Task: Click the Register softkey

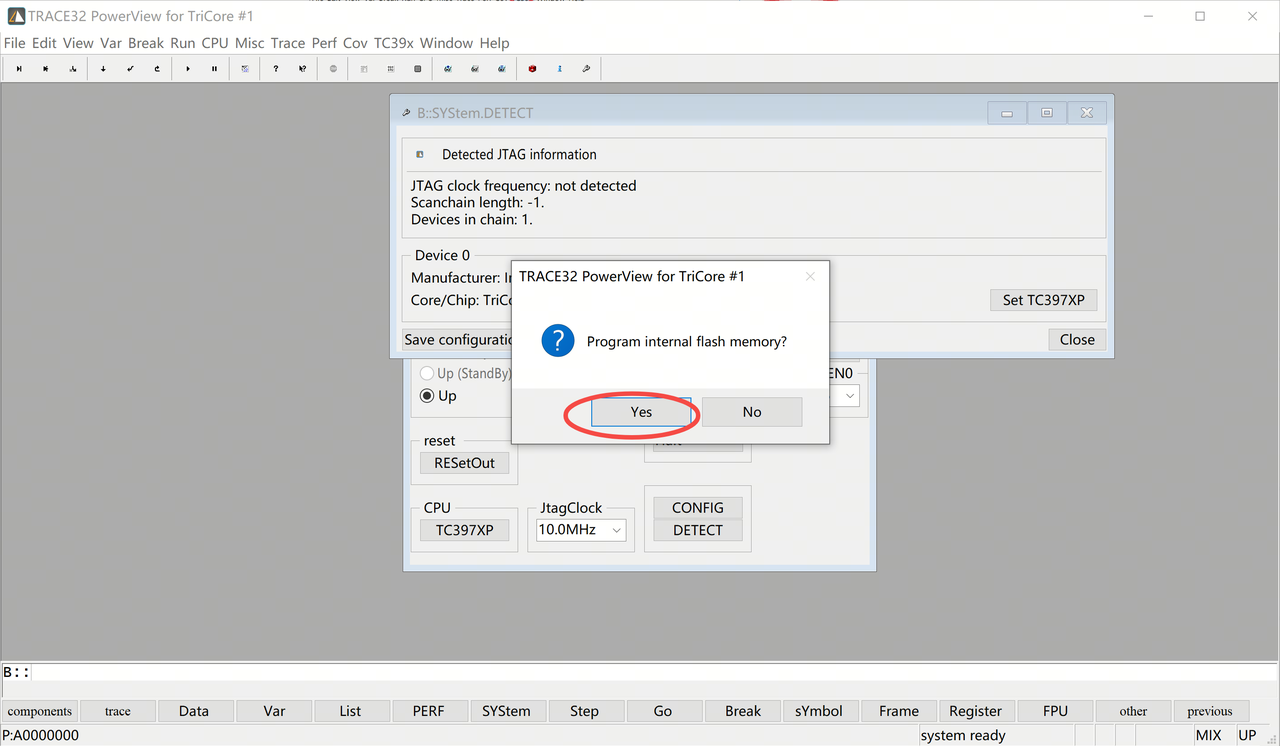Action: pyautogui.click(x=975, y=711)
